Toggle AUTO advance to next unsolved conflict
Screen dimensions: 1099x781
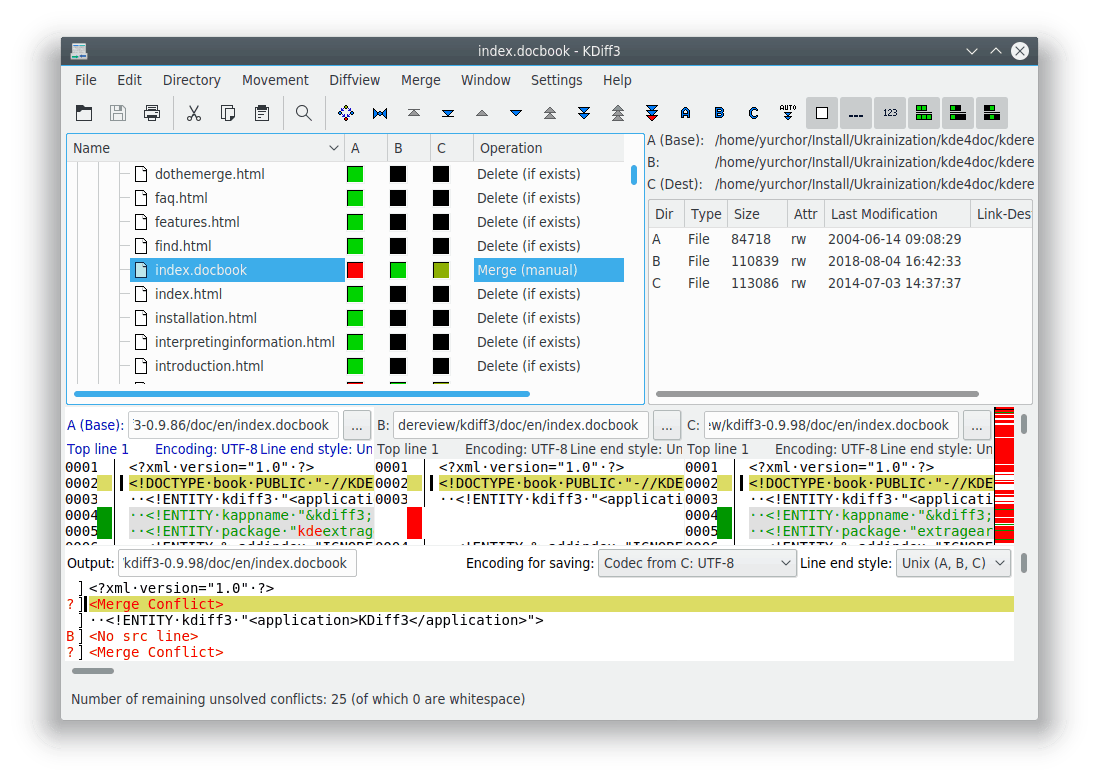click(788, 113)
